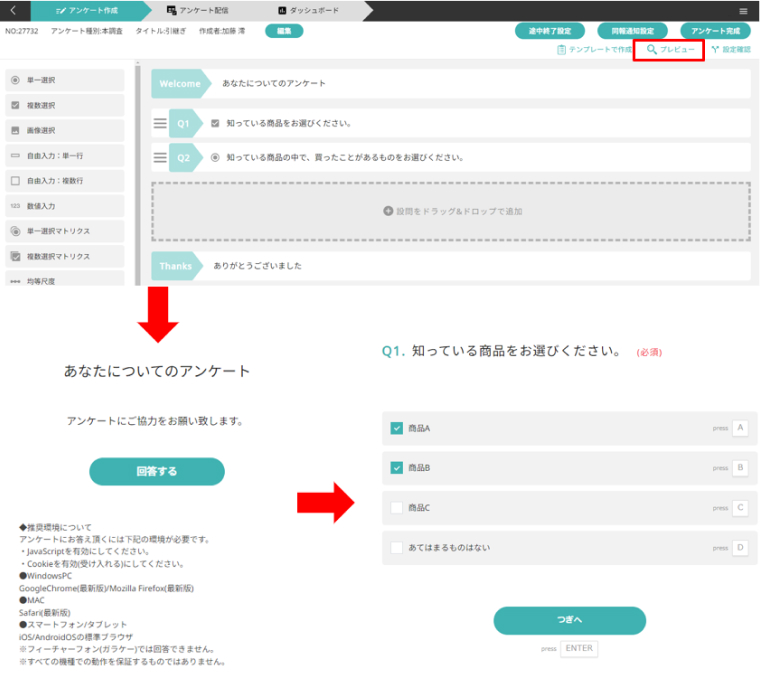Select 自由入力：単一行 question type
Image resolution: width=760 pixels, height=697 pixels.
pos(64,156)
